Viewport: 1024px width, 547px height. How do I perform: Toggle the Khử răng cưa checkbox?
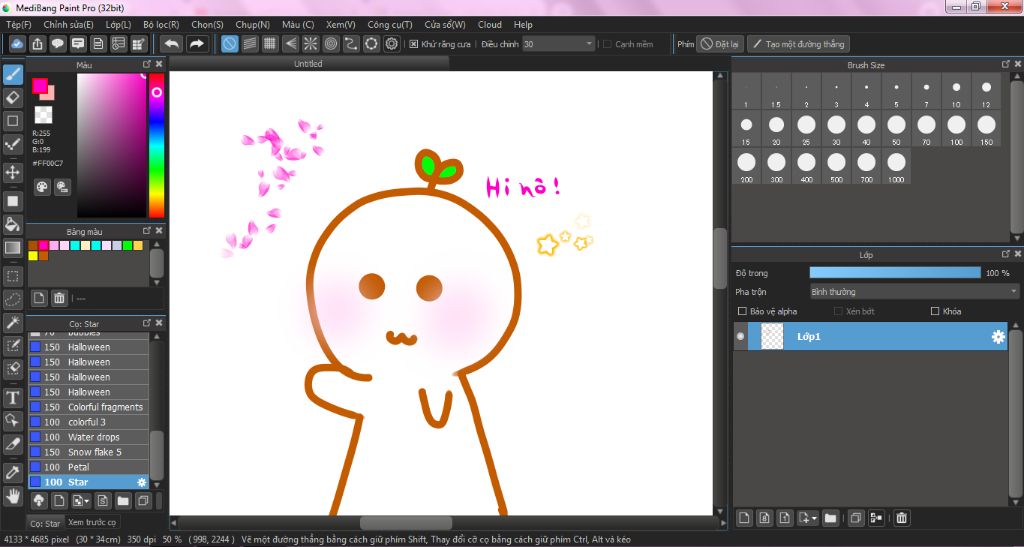[x=414, y=44]
